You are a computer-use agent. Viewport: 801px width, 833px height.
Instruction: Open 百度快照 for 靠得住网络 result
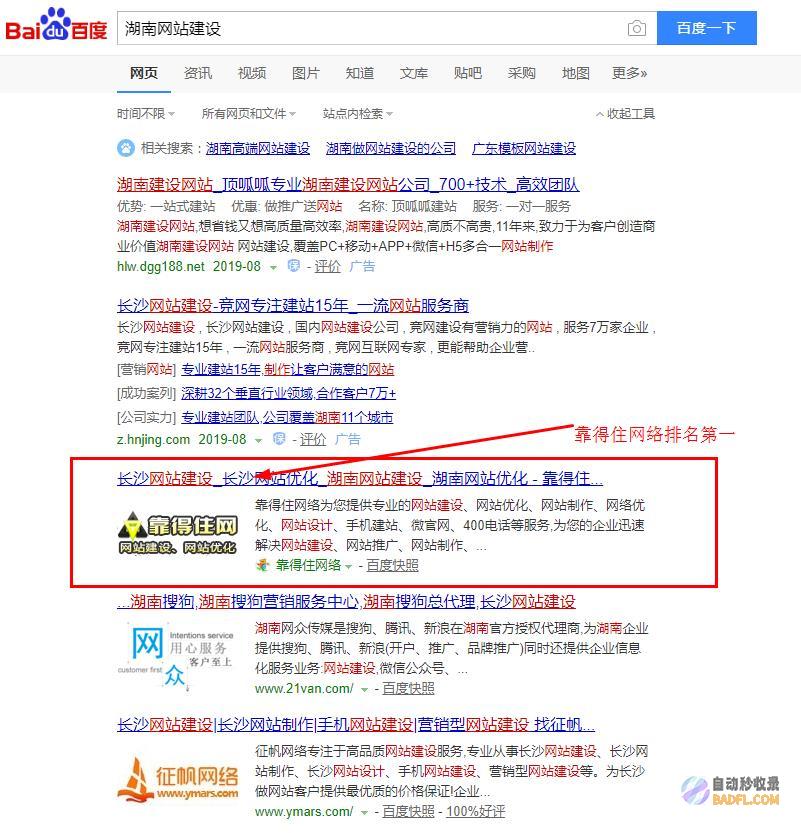point(393,566)
